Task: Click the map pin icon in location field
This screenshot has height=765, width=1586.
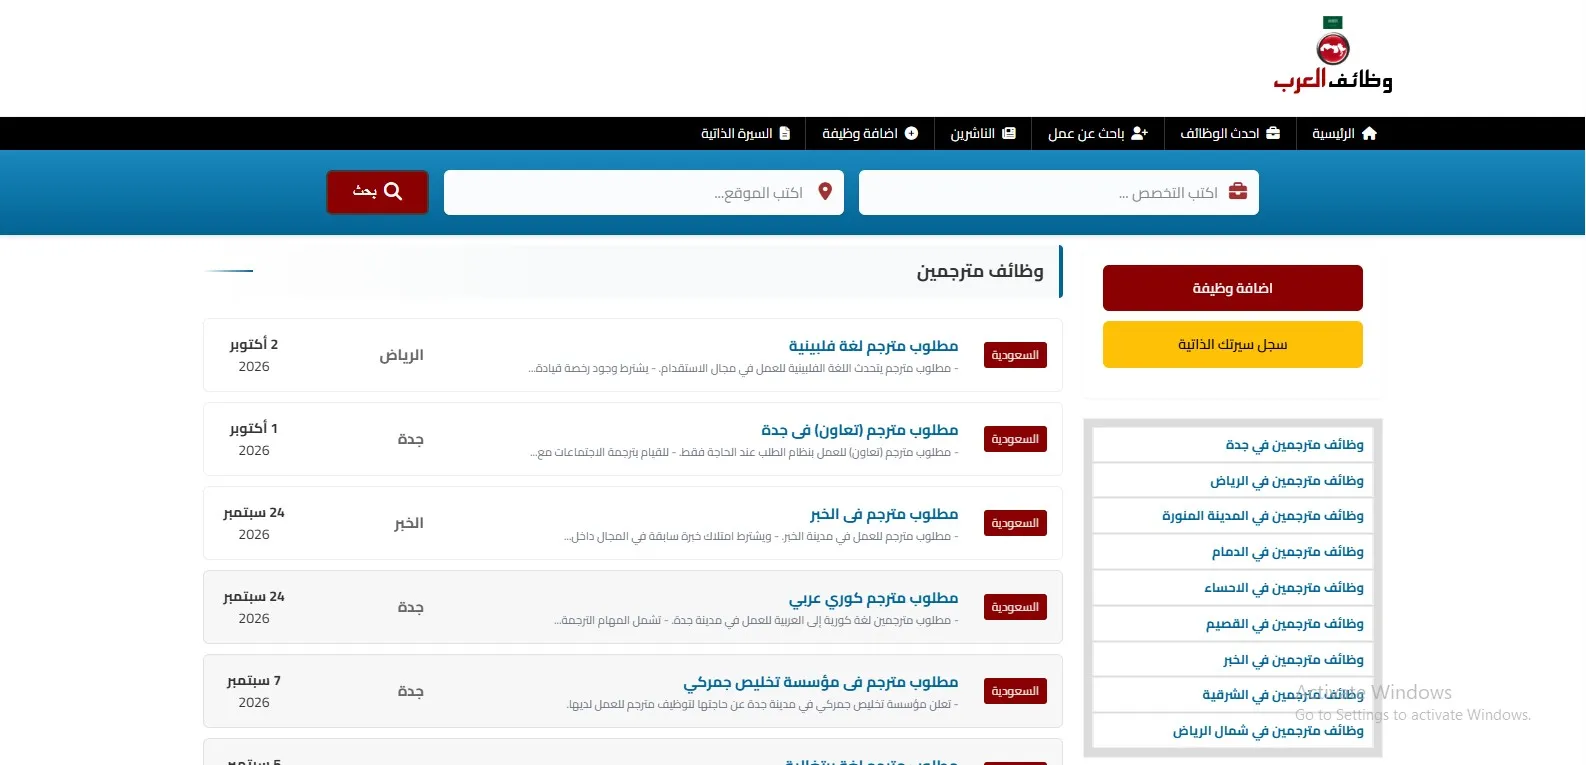Action: point(825,191)
